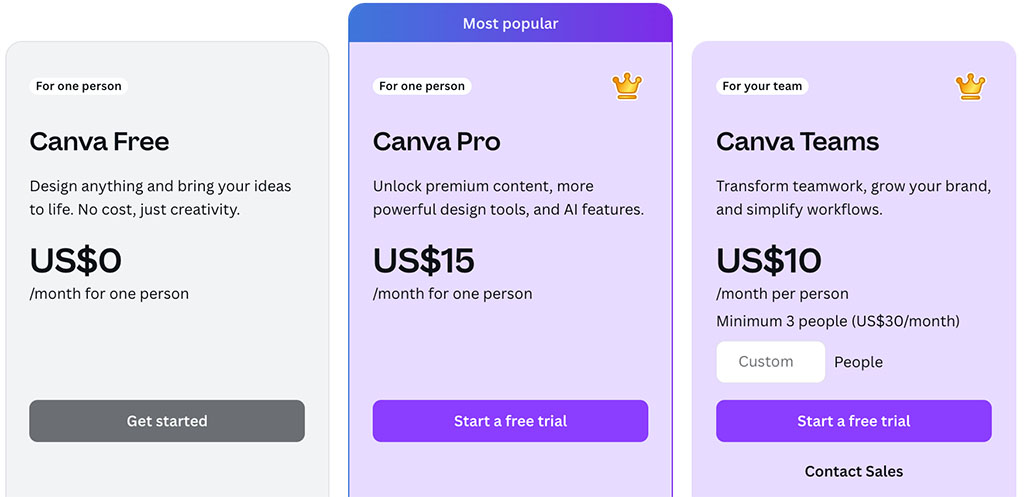
Task: Click the For one person badge on Pro
Action: pos(422,86)
